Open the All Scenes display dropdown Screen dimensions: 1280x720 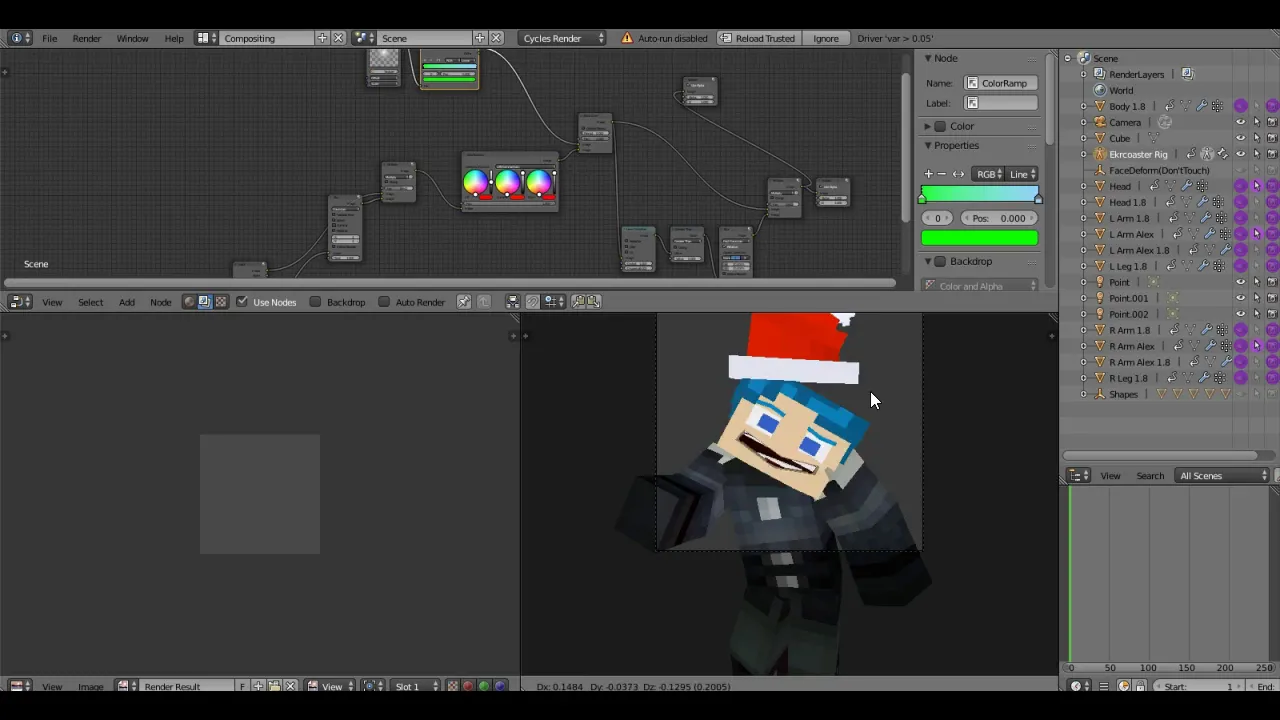[1223, 476]
